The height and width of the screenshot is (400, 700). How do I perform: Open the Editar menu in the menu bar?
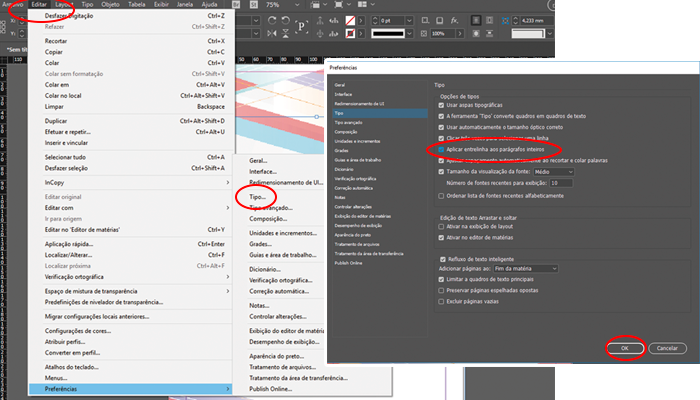click(39, 4)
